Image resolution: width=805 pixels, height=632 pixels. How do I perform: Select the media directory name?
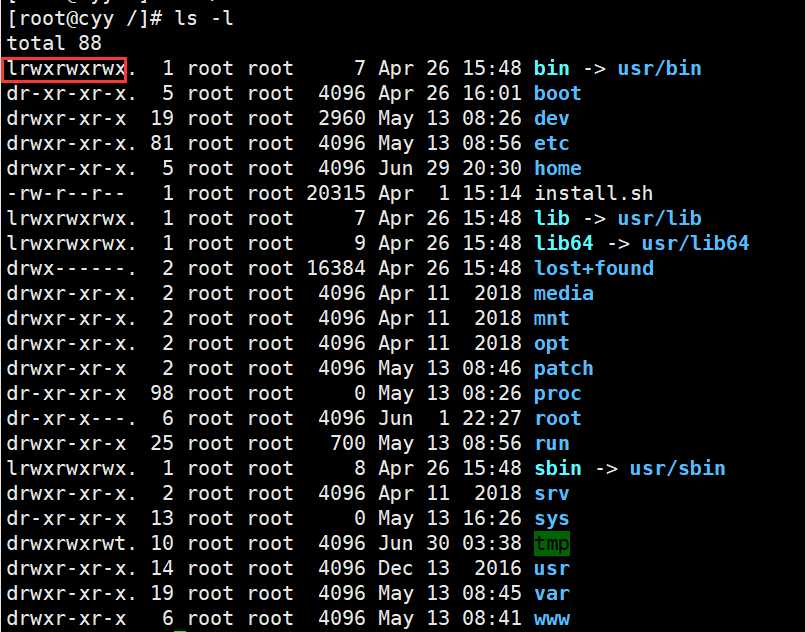pos(564,294)
